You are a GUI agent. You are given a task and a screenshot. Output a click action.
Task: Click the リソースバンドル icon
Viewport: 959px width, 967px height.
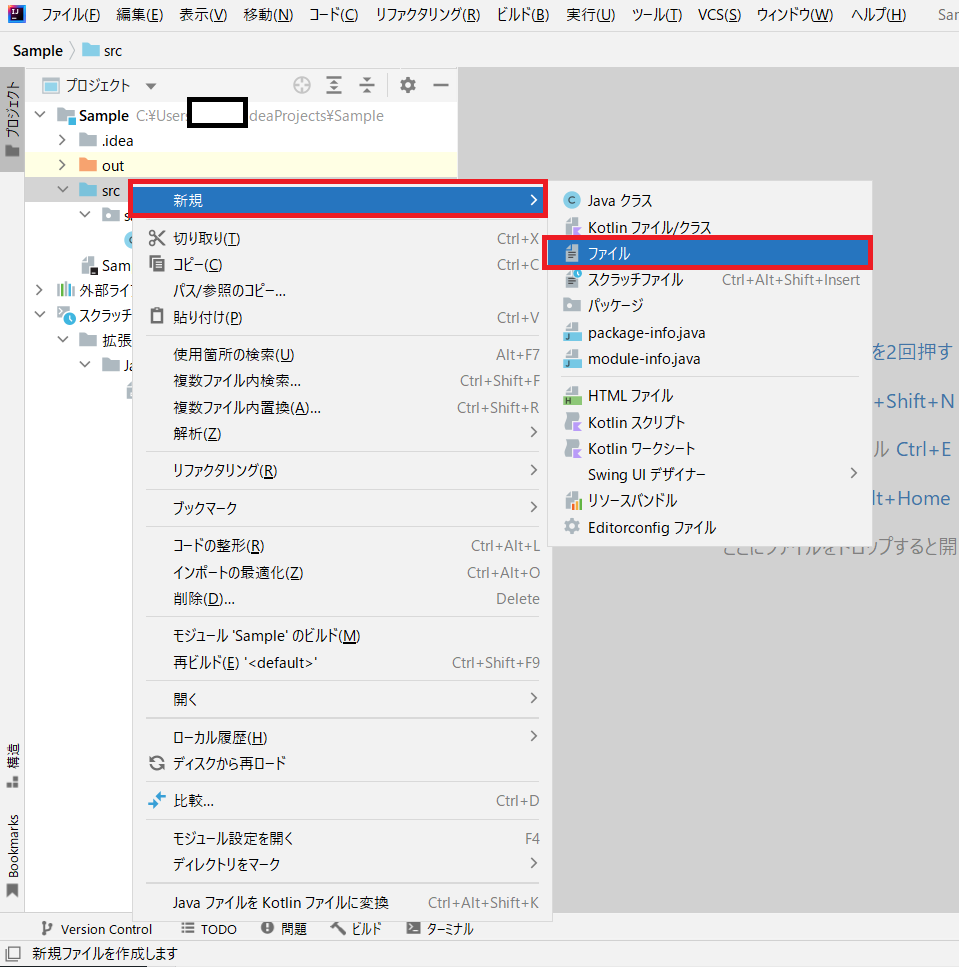573,500
